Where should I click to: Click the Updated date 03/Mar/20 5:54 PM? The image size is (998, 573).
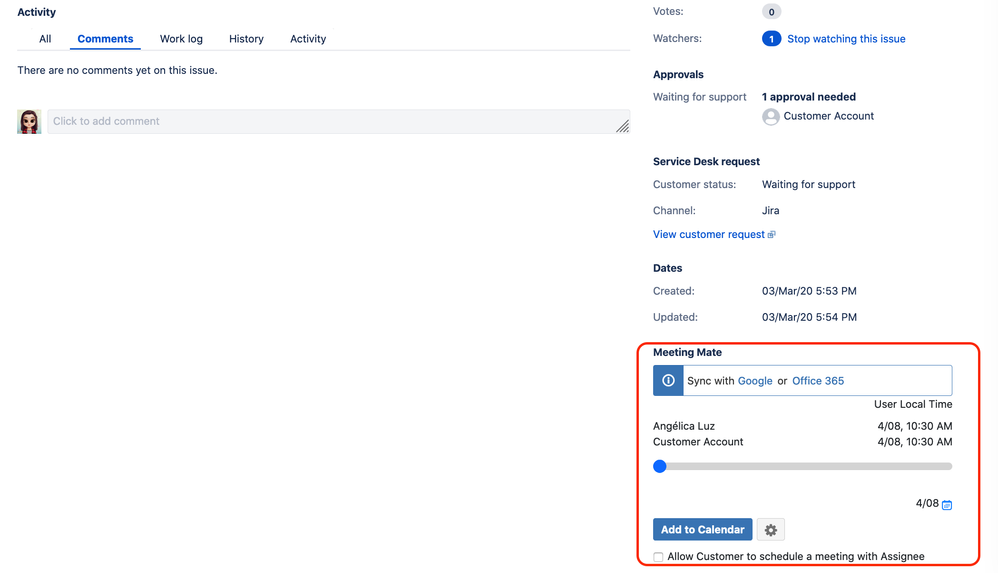tap(809, 317)
